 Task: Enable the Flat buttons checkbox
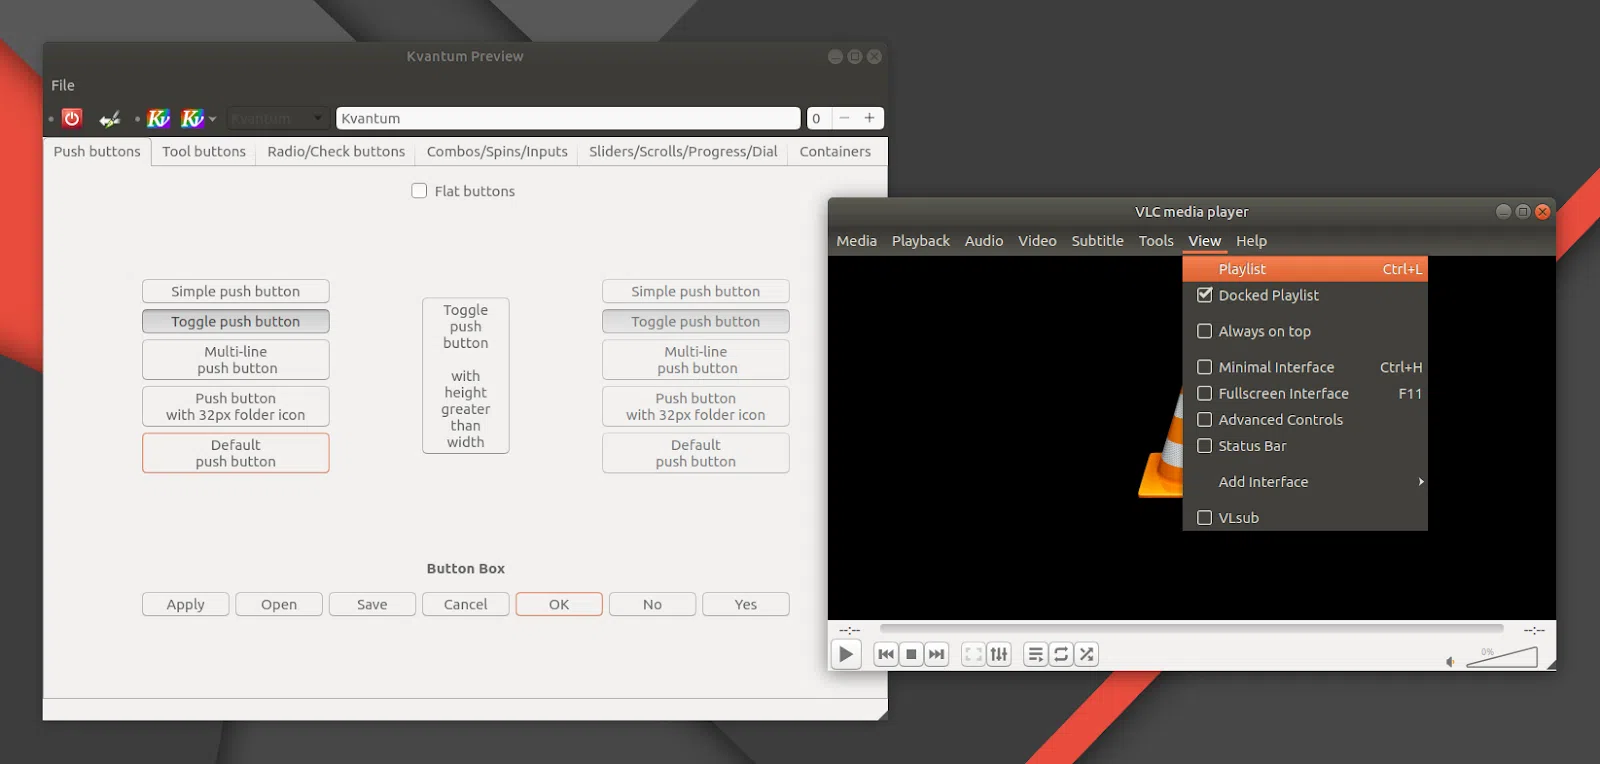pos(419,191)
